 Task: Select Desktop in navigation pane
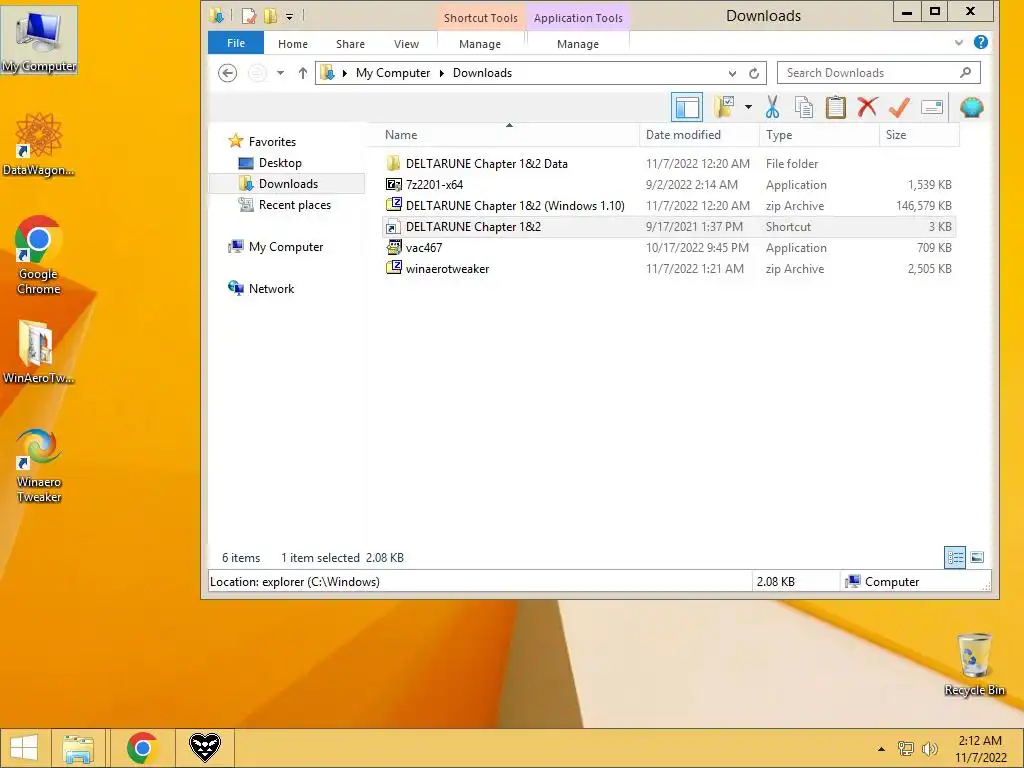click(x=280, y=163)
